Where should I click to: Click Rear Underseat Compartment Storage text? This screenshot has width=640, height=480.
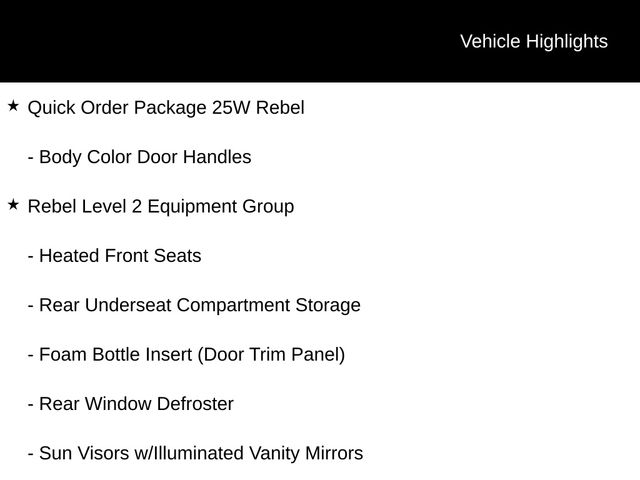click(200, 305)
